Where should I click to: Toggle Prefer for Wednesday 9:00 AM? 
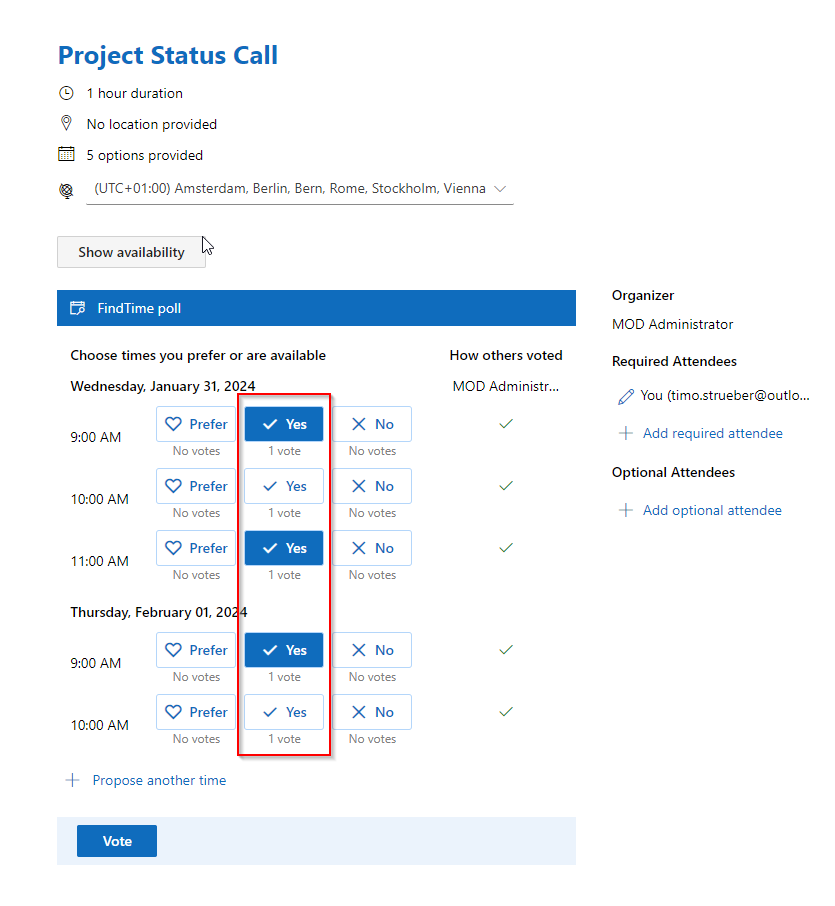tap(196, 424)
